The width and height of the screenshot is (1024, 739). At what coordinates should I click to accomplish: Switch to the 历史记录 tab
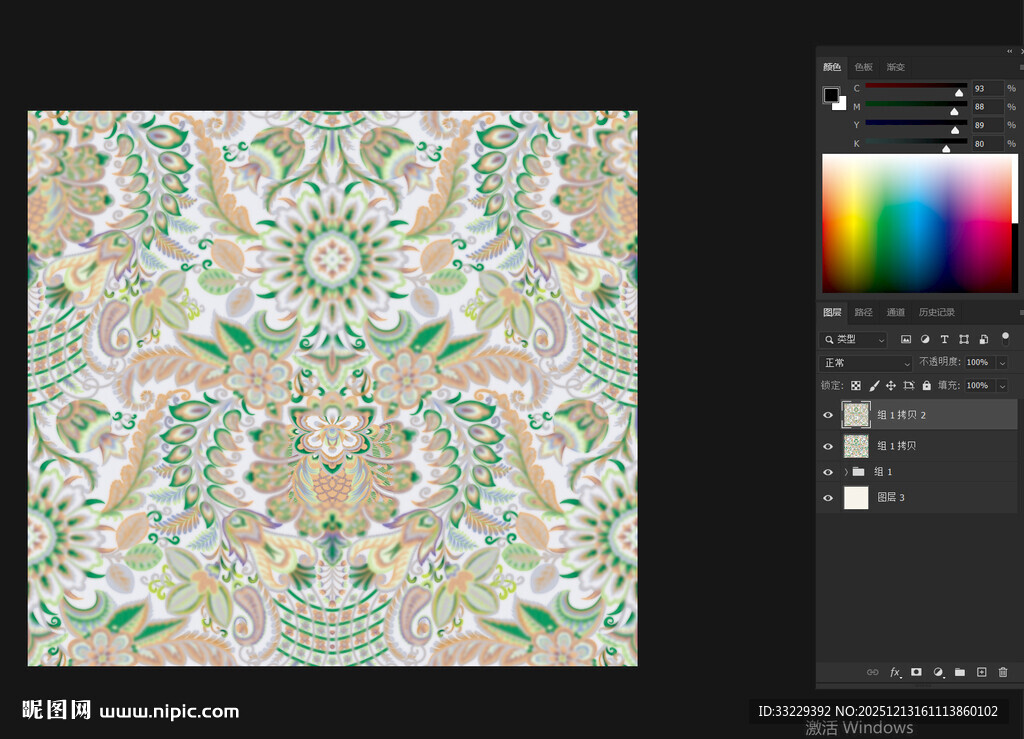[x=937, y=312]
